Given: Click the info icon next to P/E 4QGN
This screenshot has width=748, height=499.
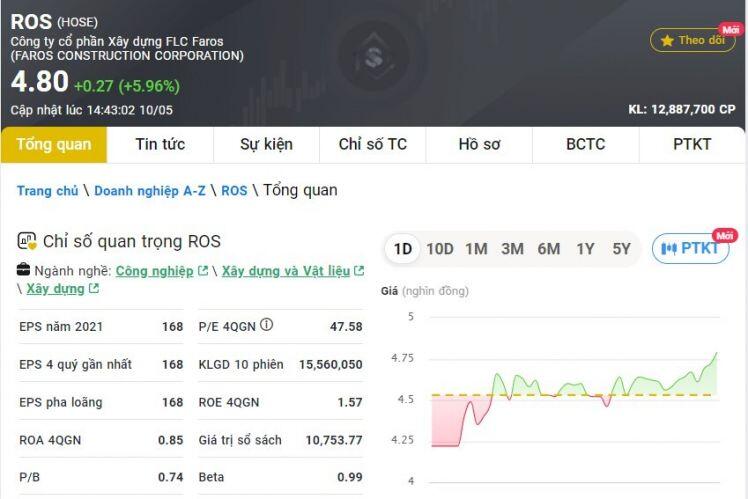Looking at the screenshot, I should point(267,325).
